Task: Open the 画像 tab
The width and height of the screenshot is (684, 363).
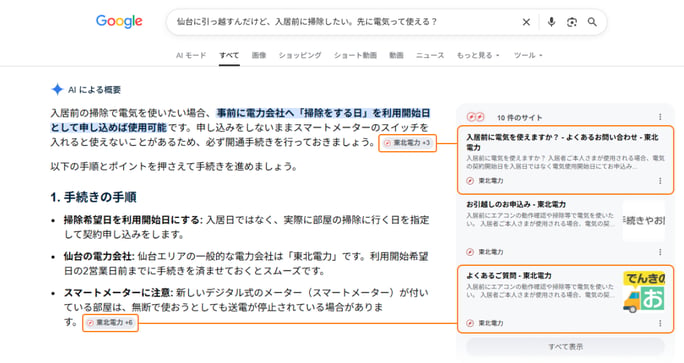Action: (x=259, y=55)
